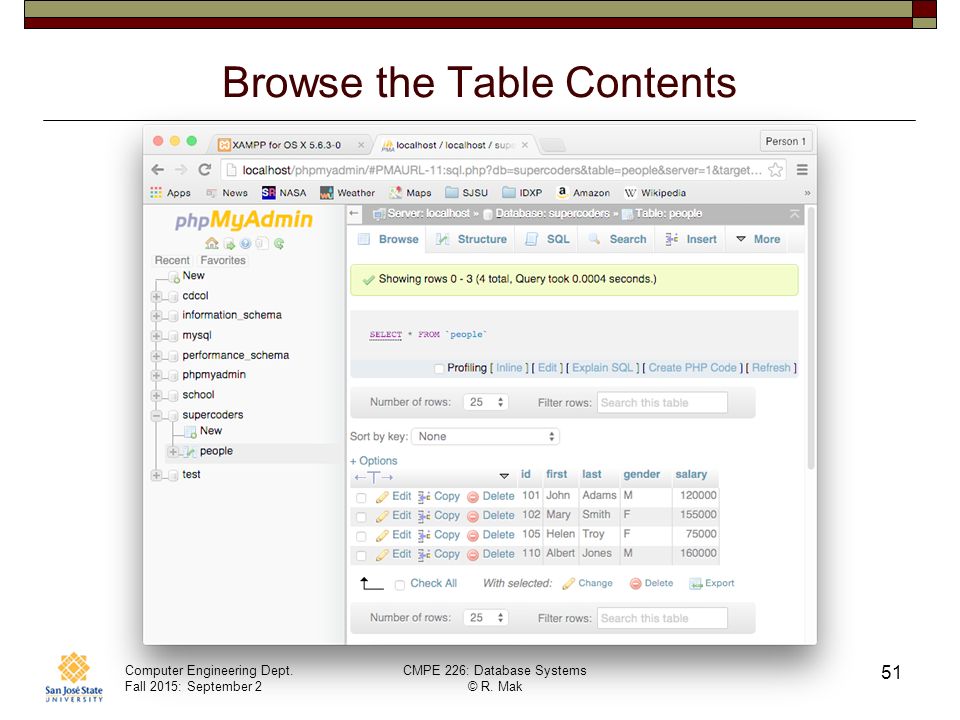
Task: Click the Inline query edit link
Action: [509, 367]
